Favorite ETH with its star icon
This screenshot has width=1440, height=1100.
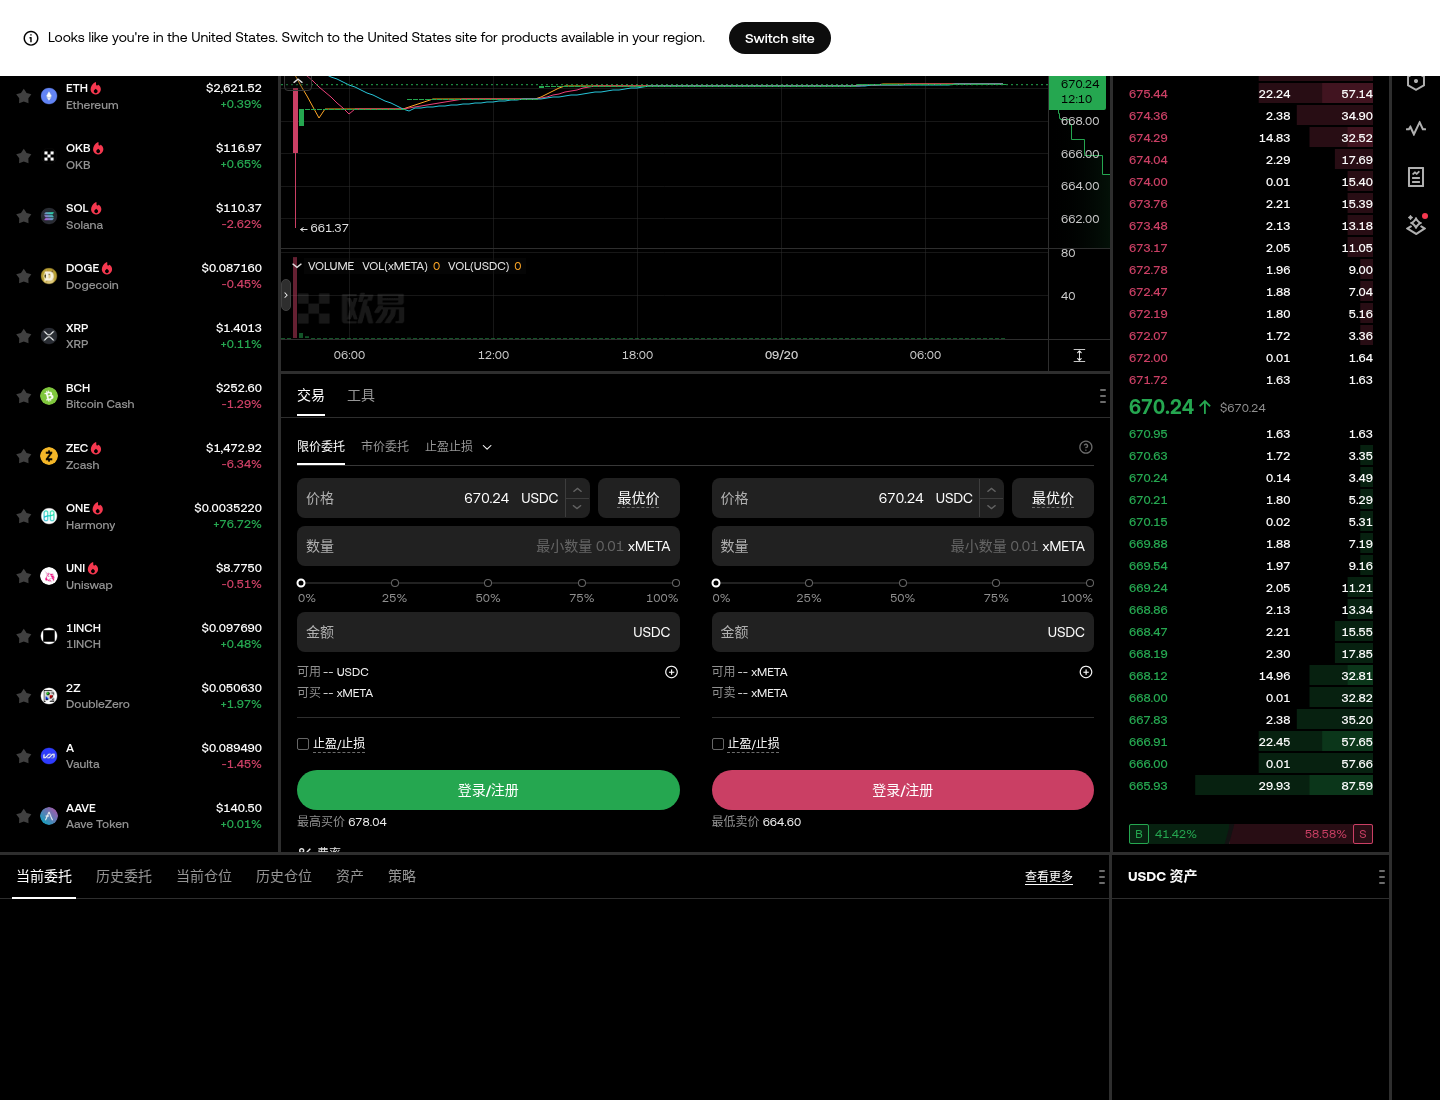[24, 96]
